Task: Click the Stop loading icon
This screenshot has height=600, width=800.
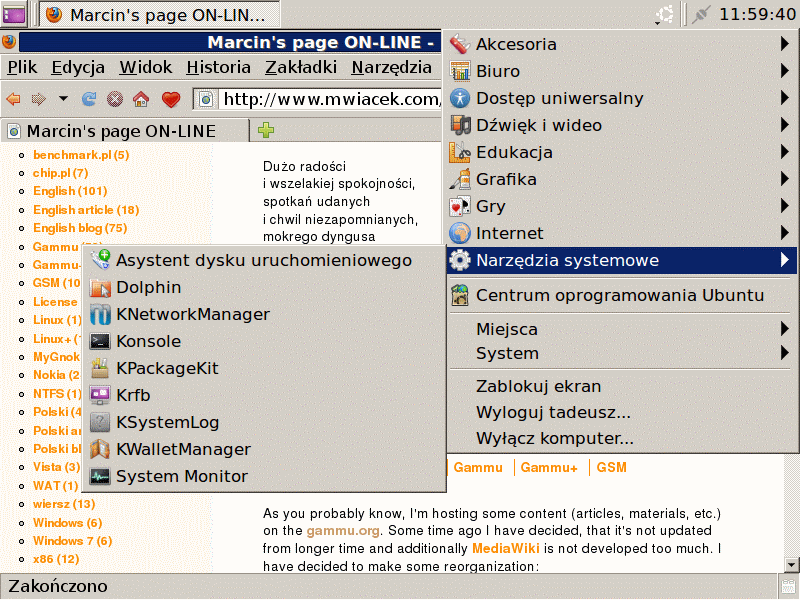Action: 115,99
